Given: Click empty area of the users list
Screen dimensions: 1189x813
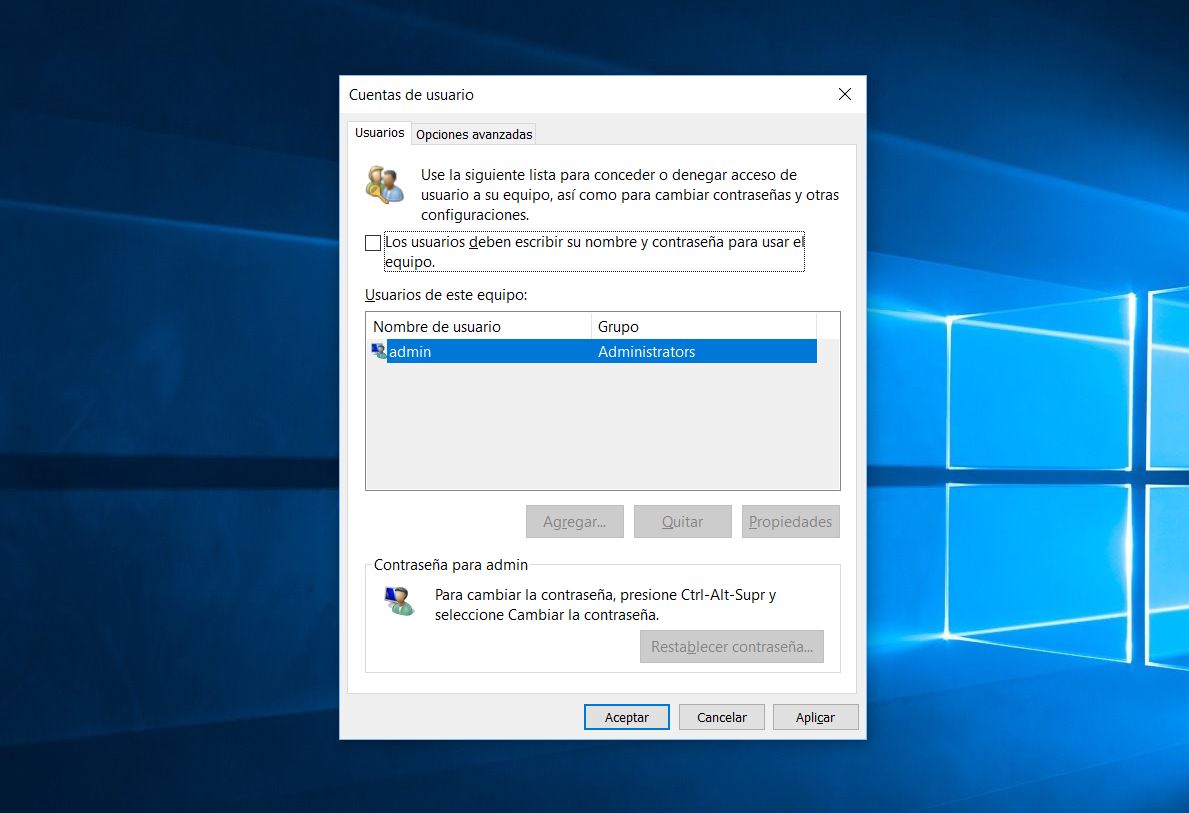Looking at the screenshot, I should [600, 430].
